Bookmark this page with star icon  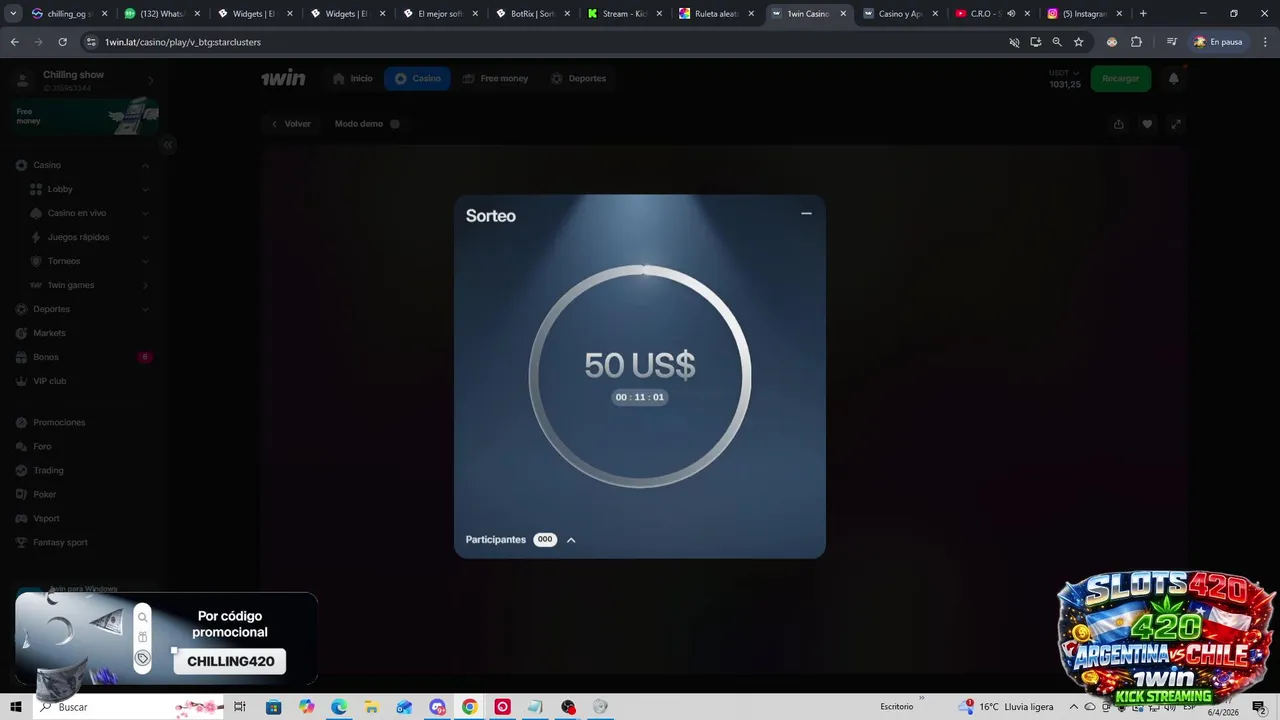point(1078,42)
